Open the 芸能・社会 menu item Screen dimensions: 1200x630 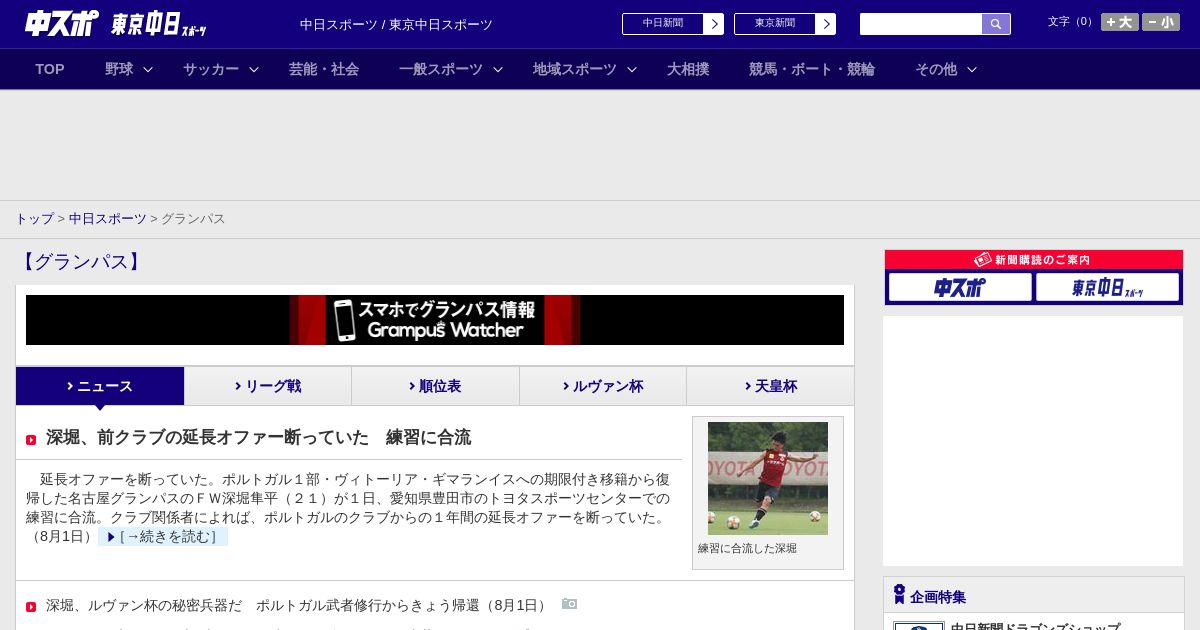pyautogui.click(x=324, y=69)
